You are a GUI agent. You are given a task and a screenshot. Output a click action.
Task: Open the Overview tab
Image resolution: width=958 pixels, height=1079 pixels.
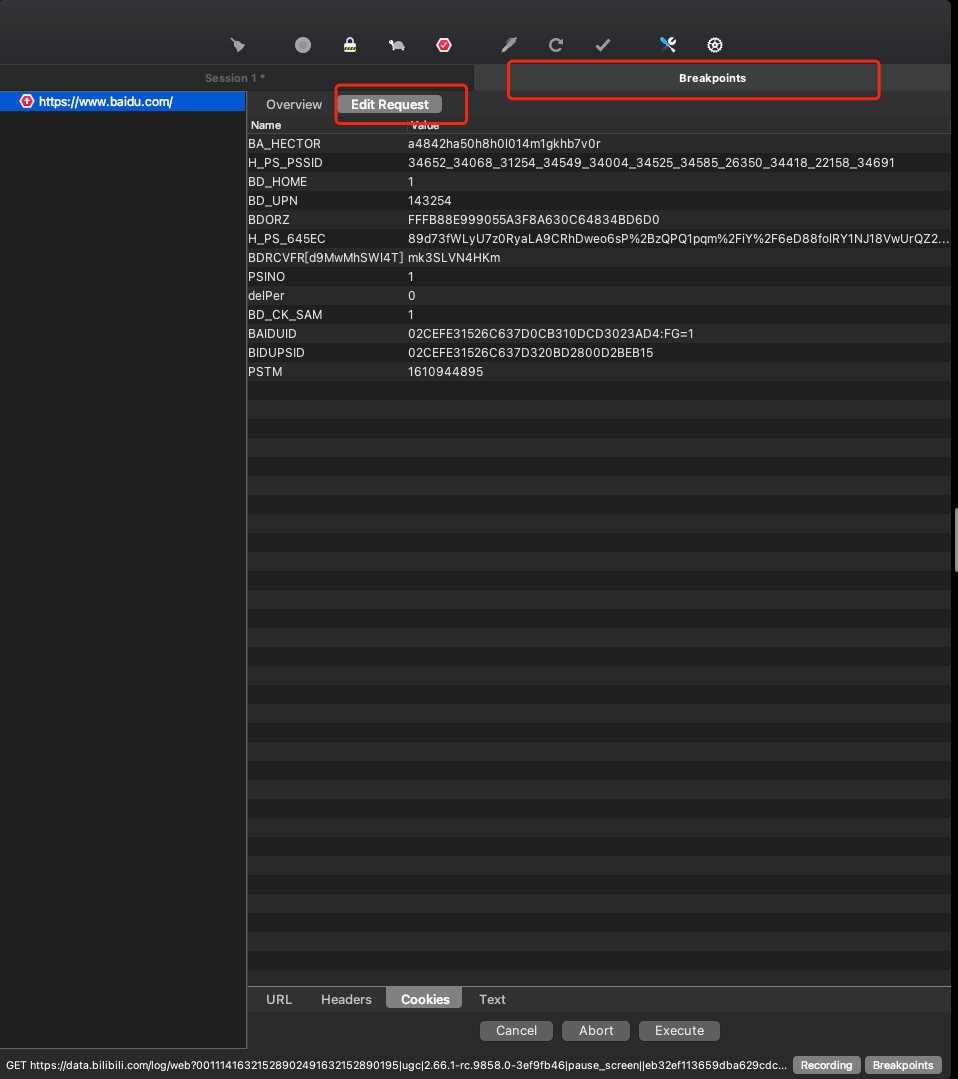tap(294, 105)
